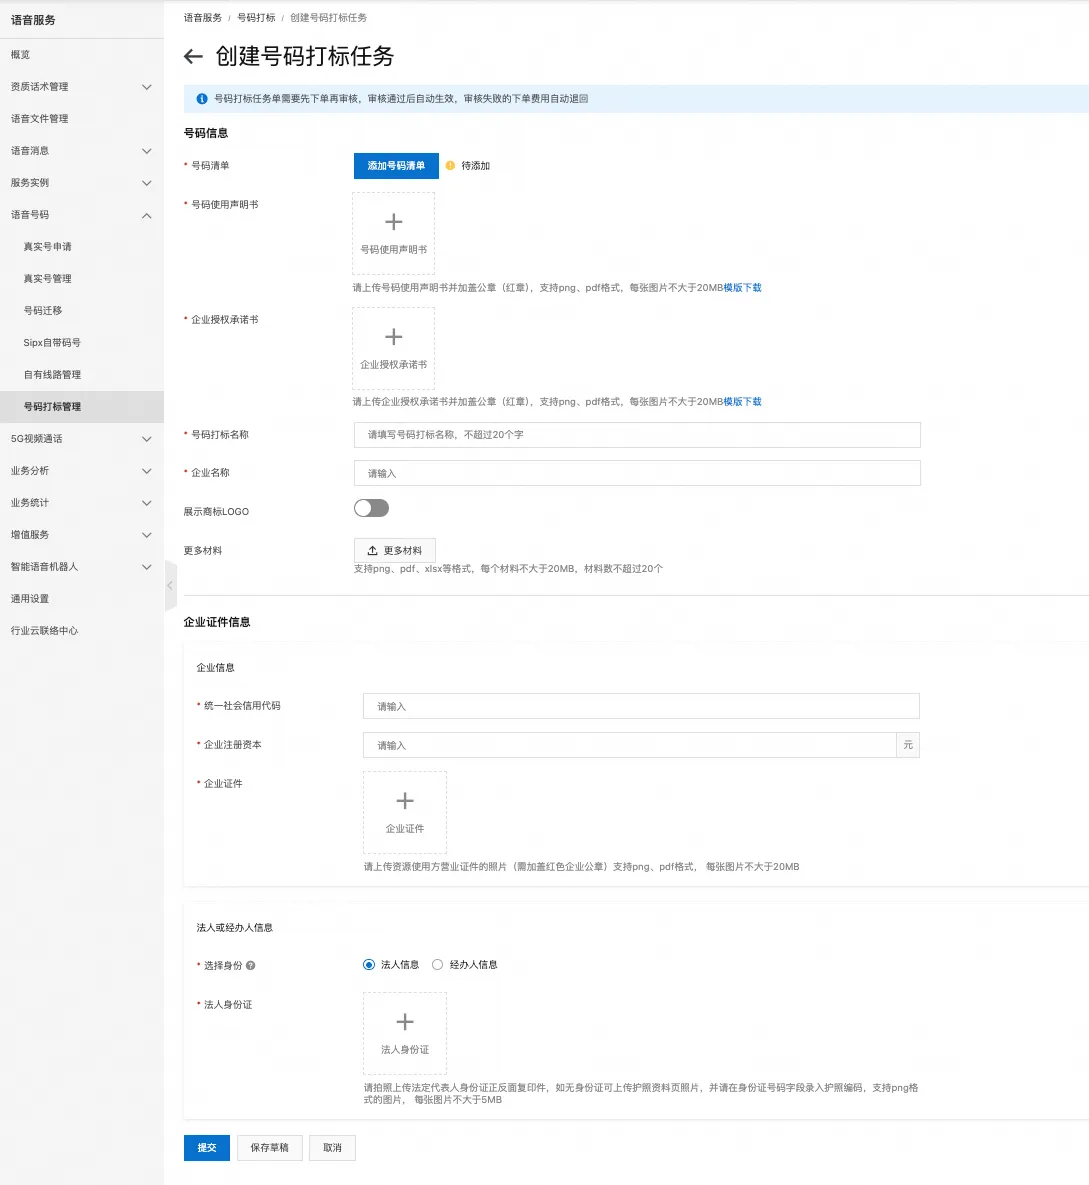1089x1185 pixels.
Task: Expand the 服务实例 sidebar section
Action: [147, 183]
